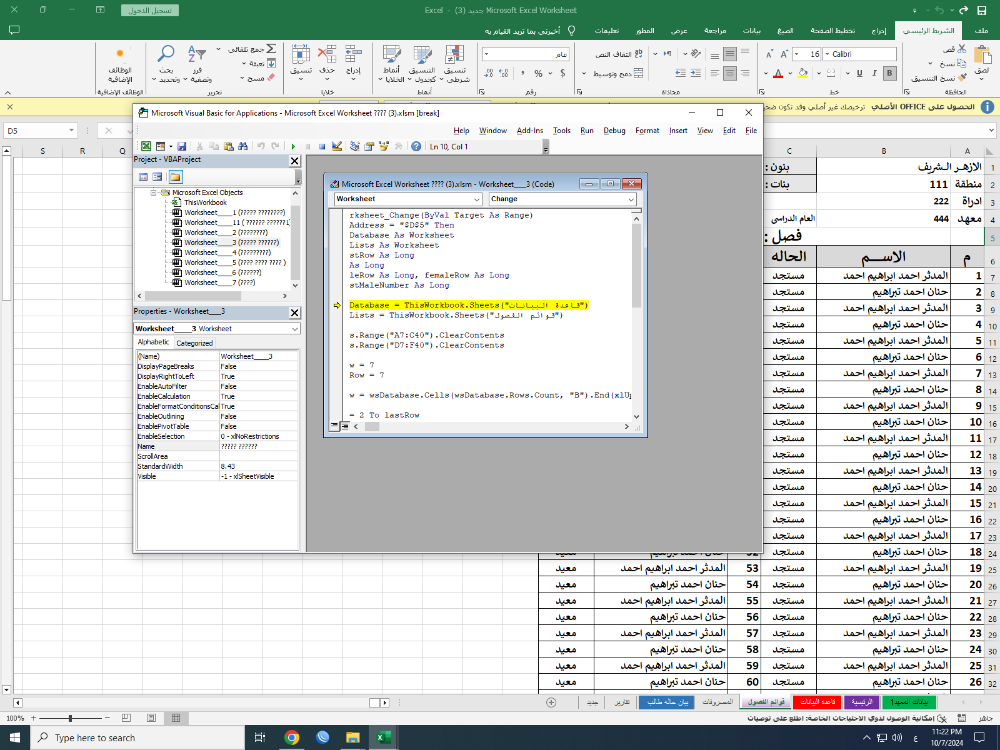Screen dimensions: 1000x750
Task: Switch to the Alphabetic tab in Properties
Action: [154, 342]
